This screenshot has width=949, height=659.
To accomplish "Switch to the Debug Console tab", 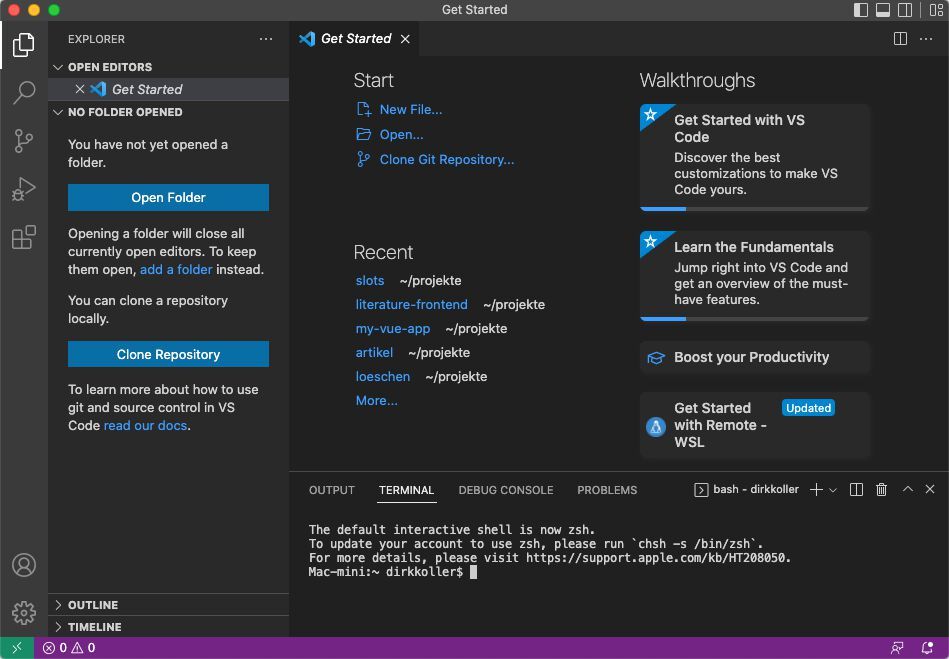I will (505, 490).
